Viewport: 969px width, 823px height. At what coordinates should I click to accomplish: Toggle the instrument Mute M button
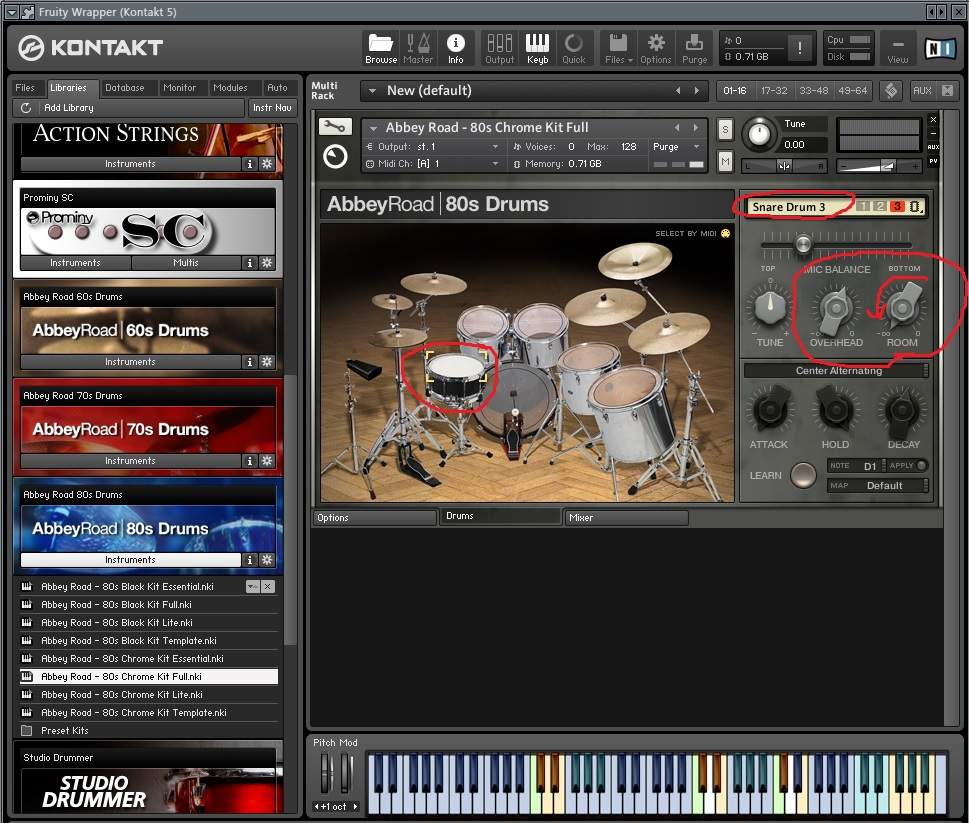point(725,161)
